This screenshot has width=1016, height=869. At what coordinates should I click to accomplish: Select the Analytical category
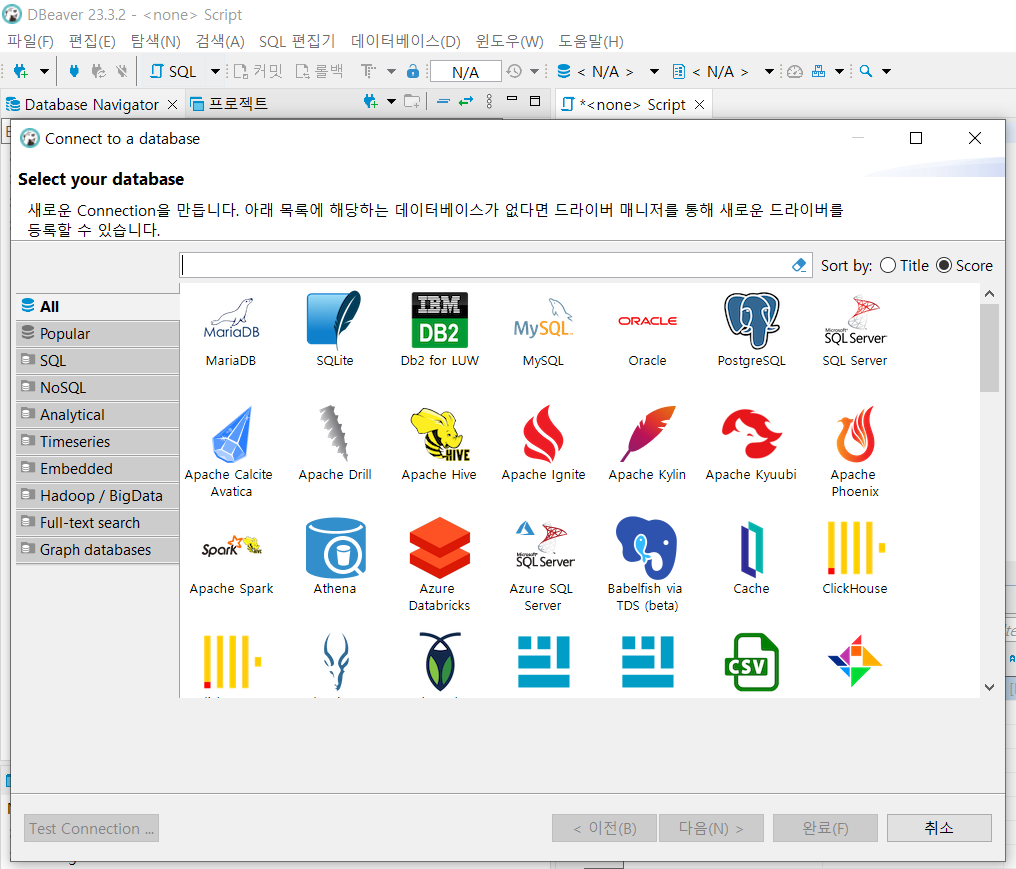point(98,415)
